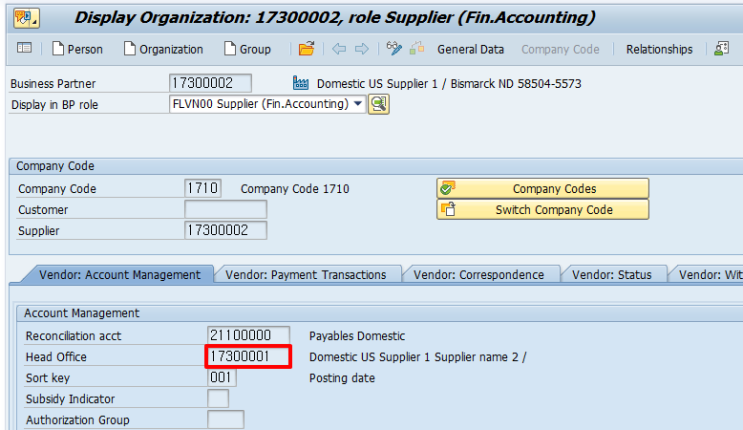Select Vendor: Account Management tab
743x430 pixels.
coord(119,275)
